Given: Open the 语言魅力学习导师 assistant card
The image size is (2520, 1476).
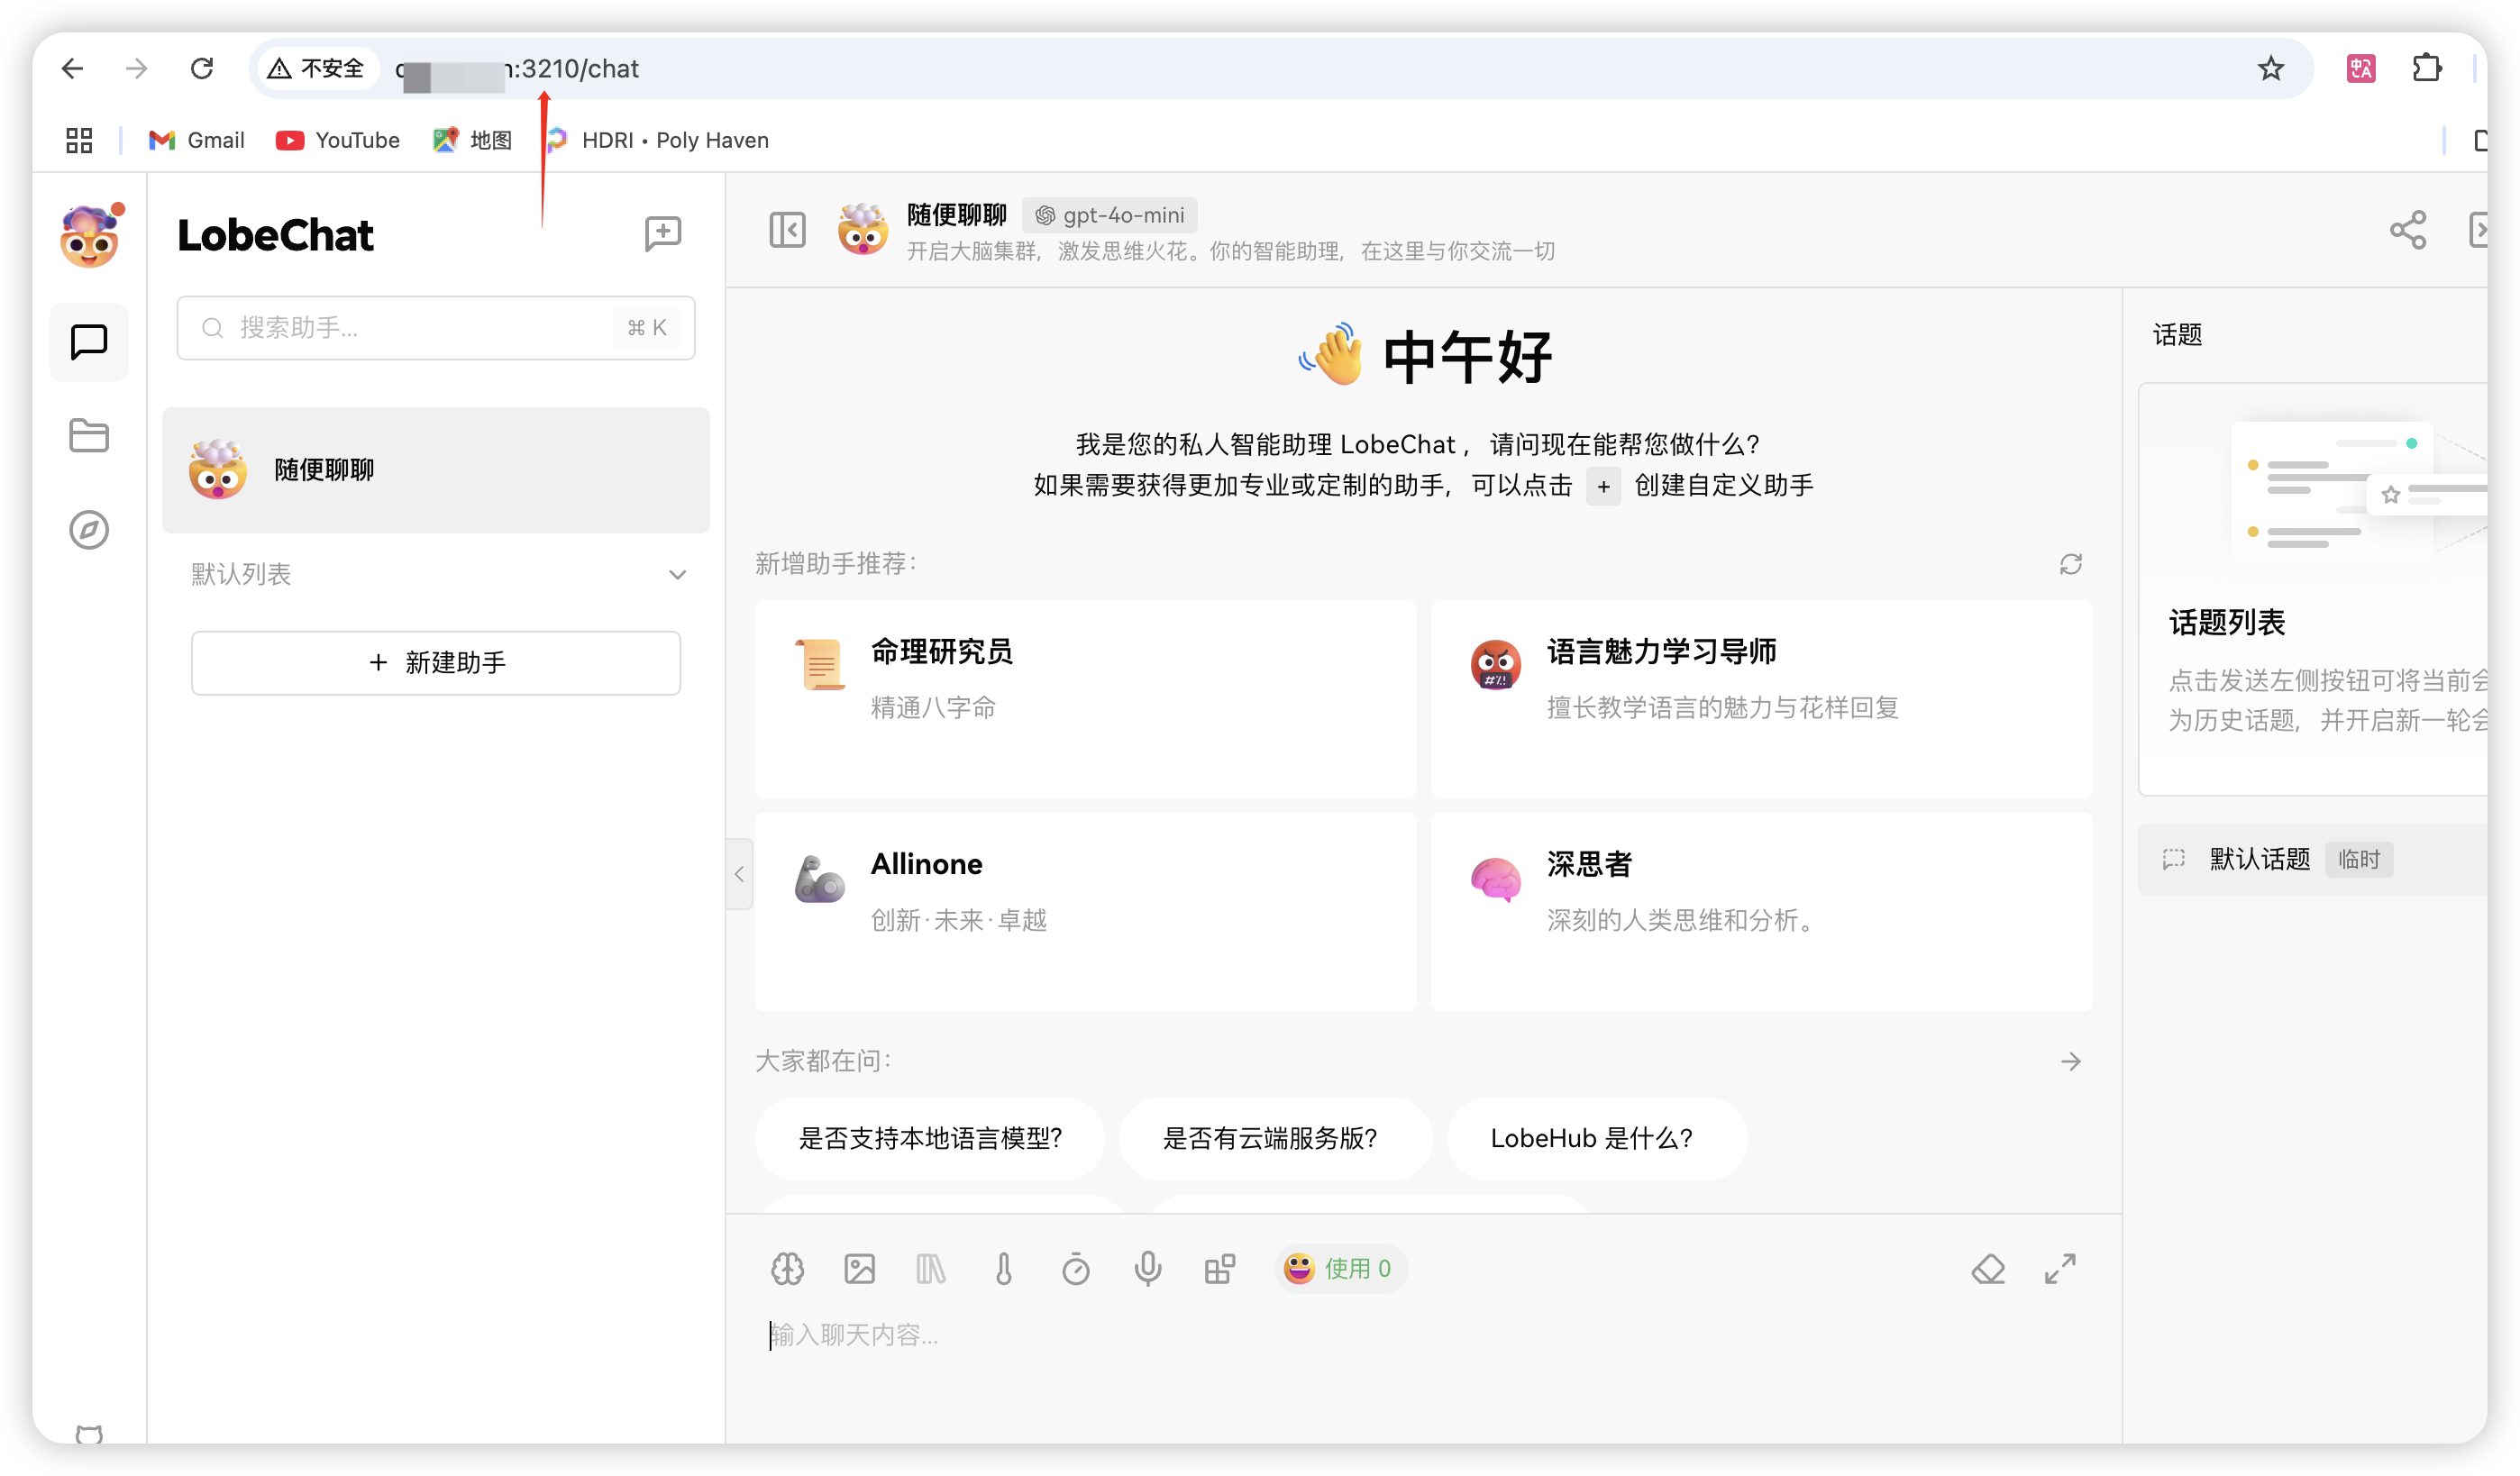Looking at the screenshot, I should (x=1762, y=699).
